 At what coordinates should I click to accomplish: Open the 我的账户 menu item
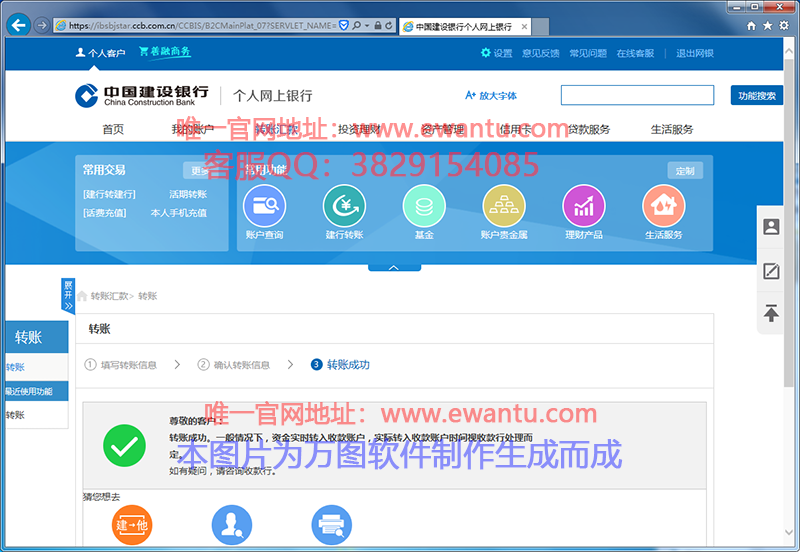tap(193, 129)
